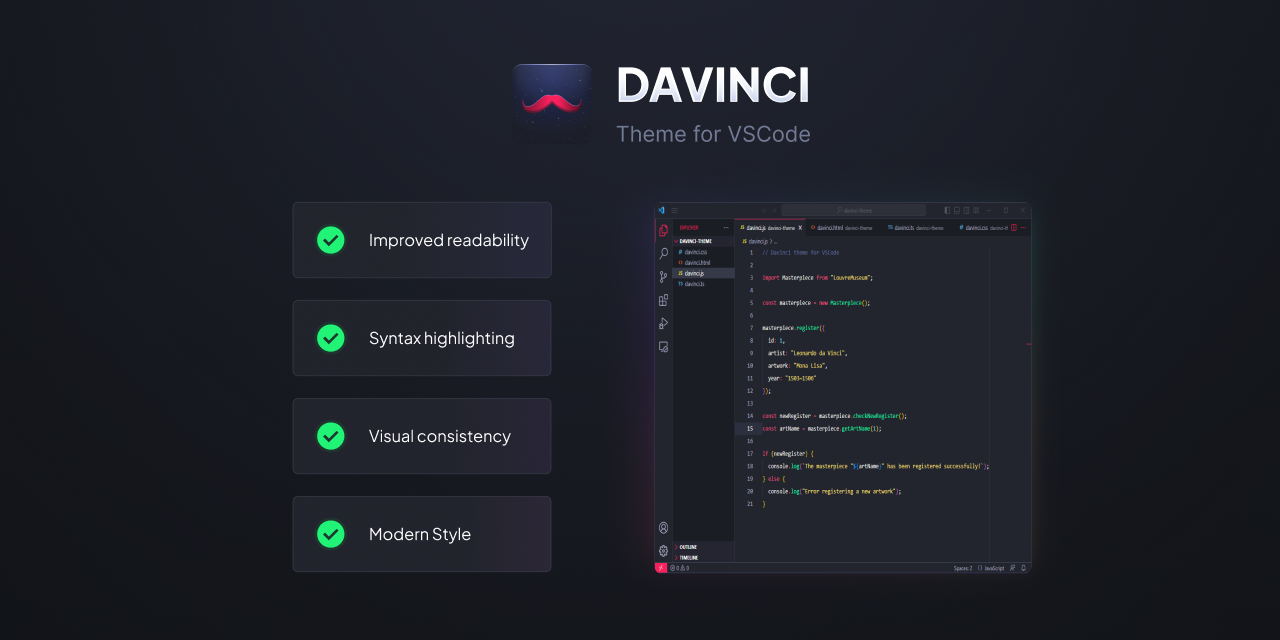Screen dimensions: 1280x640
Task: Toggle the checkmark beside Modern Style
Action: pos(330,534)
